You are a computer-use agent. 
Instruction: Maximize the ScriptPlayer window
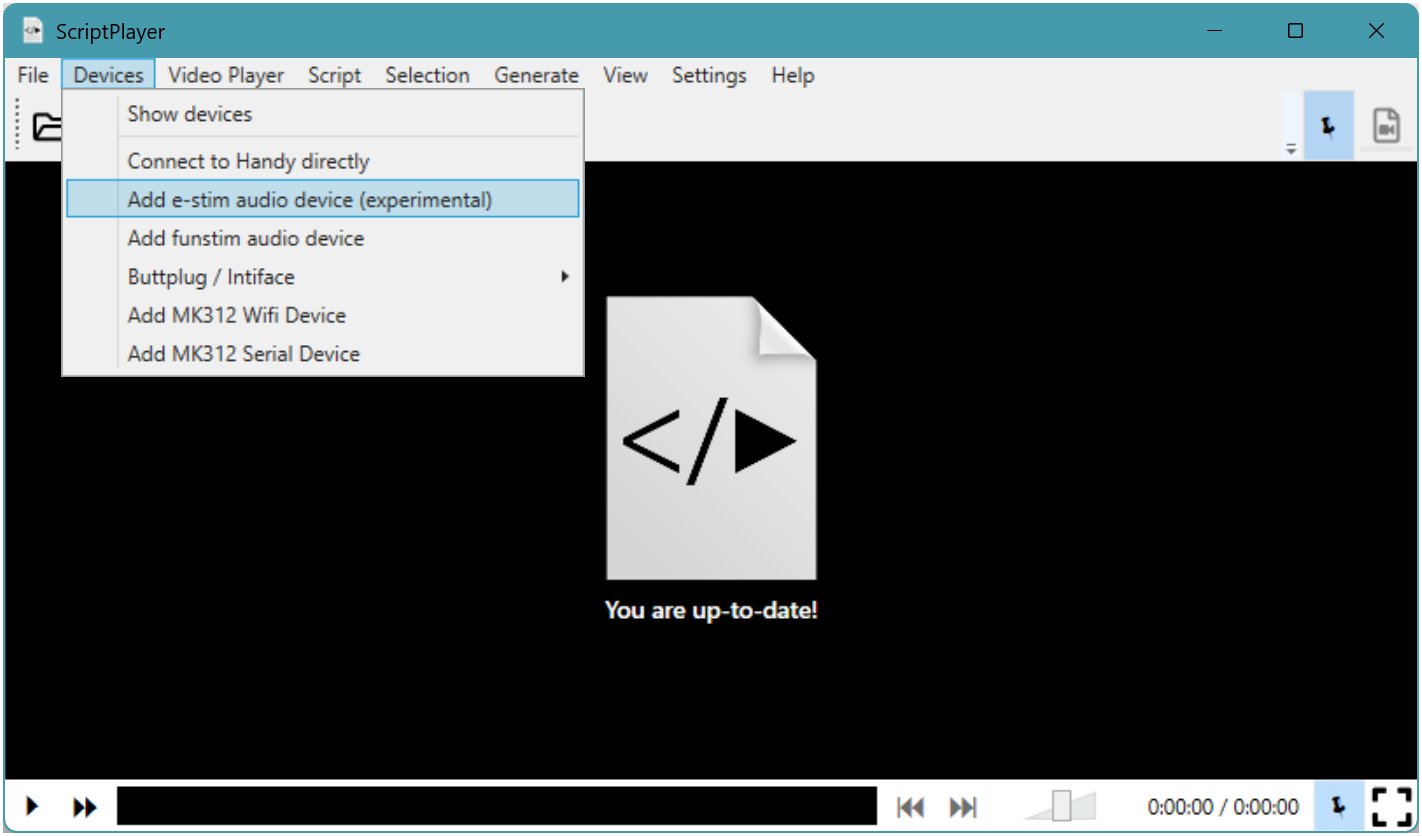click(x=1295, y=31)
